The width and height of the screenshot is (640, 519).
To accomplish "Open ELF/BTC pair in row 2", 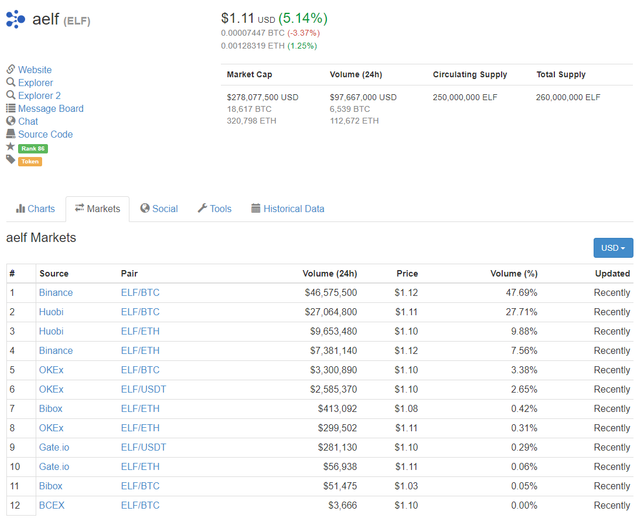I will coord(140,312).
